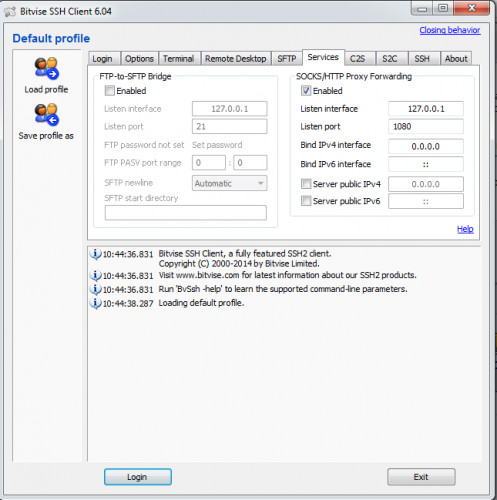Image resolution: width=497 pixels, height=500 pixels.
Task: Select the Remote Desktop tab
Action: (x=236, y=59)
